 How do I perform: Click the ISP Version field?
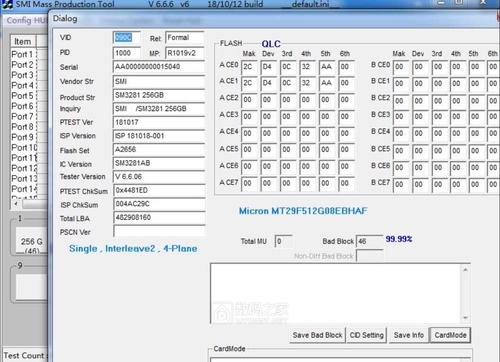pos(159,136)
